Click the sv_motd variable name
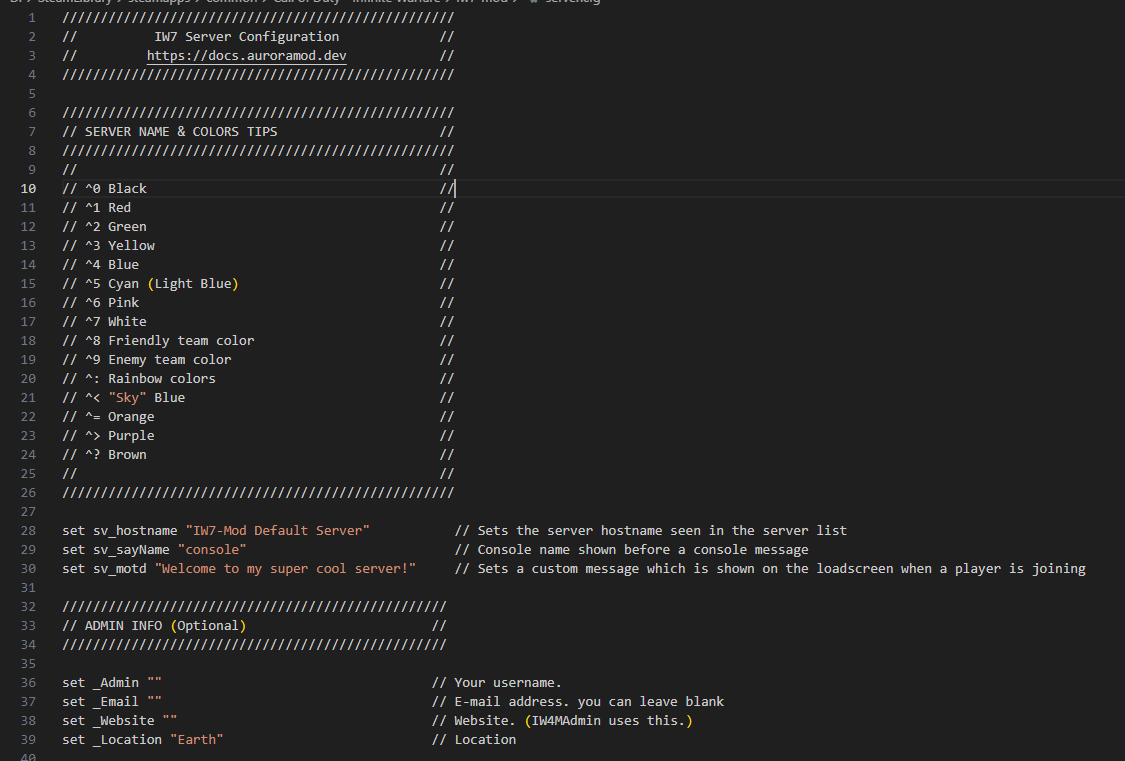 [x=119, y=568]
